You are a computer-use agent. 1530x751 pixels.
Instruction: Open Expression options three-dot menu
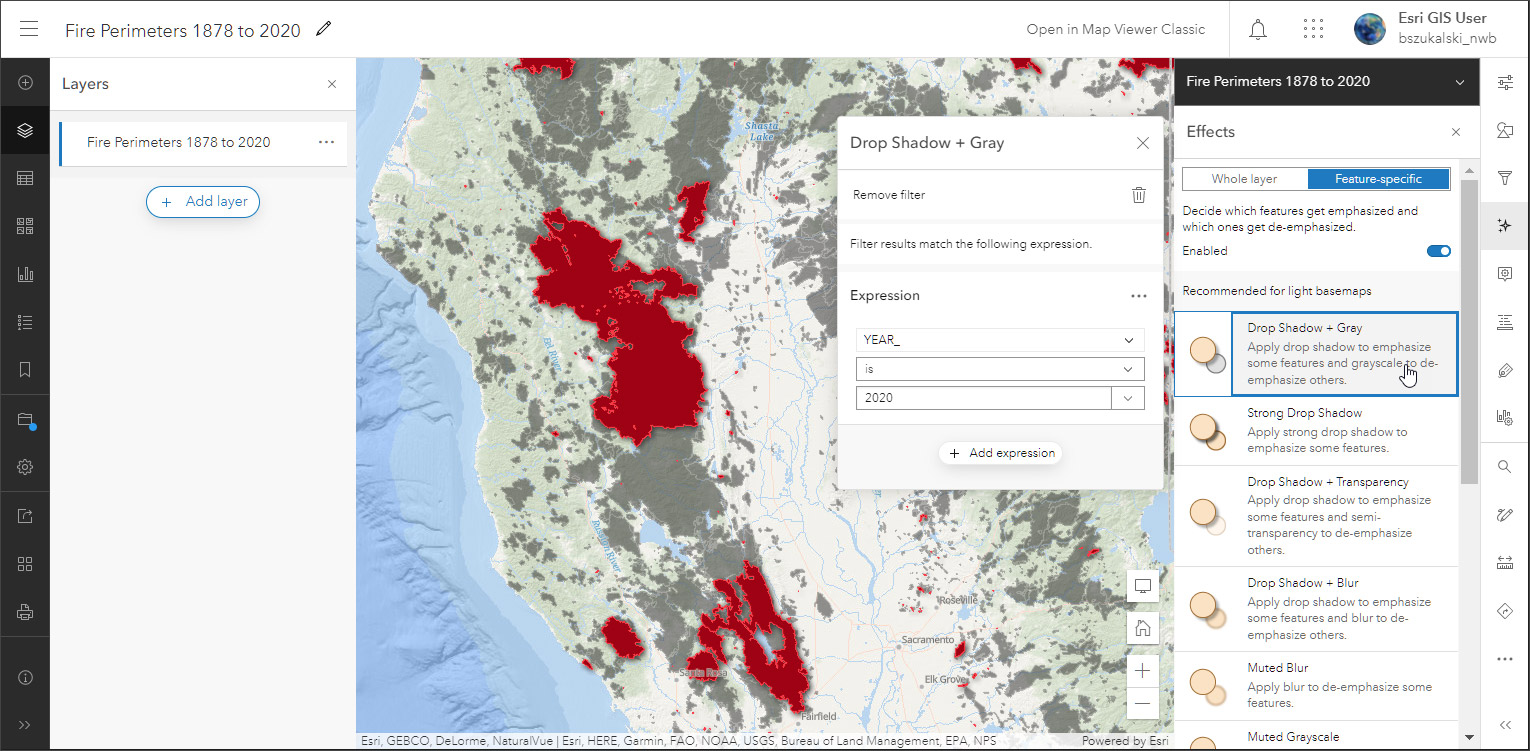(1138, 296)
